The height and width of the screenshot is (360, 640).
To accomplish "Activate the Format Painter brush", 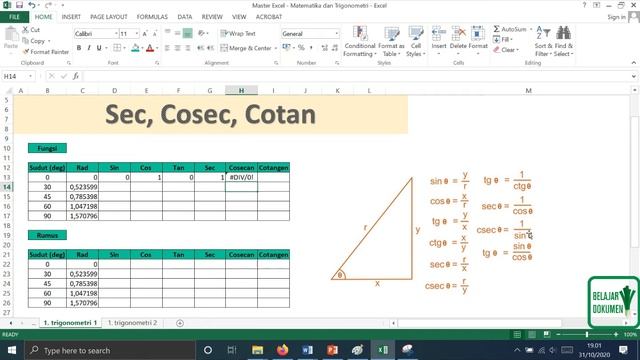I will pos(45,52).
